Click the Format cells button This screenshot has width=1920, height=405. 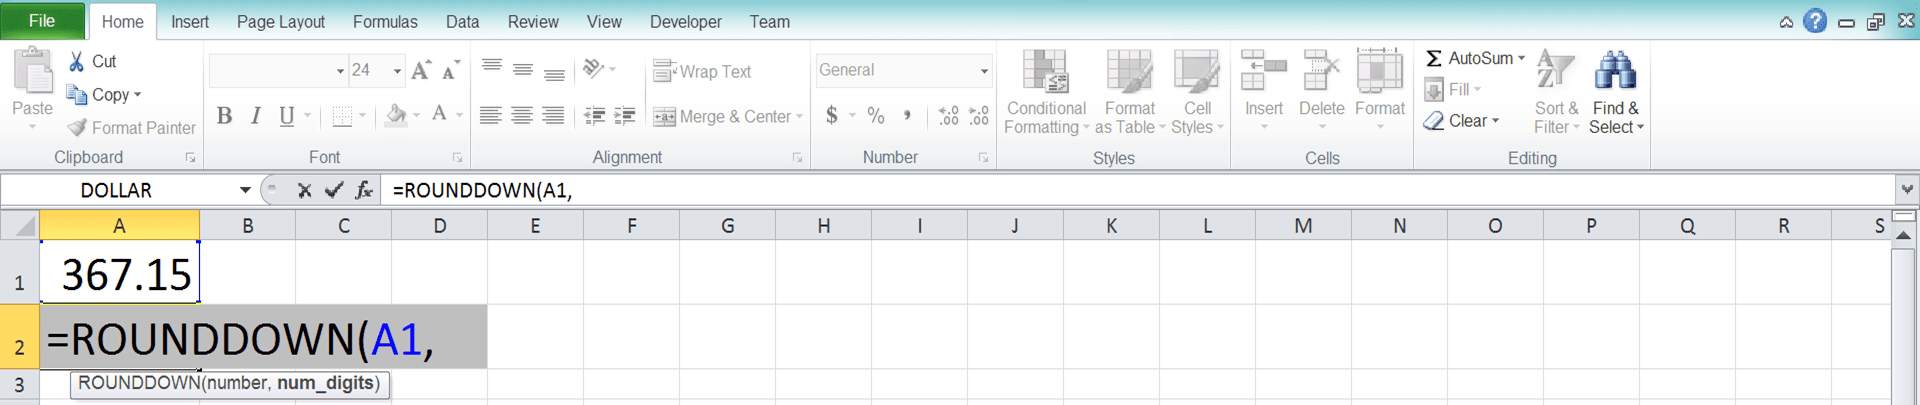(x=1380, y=90)
